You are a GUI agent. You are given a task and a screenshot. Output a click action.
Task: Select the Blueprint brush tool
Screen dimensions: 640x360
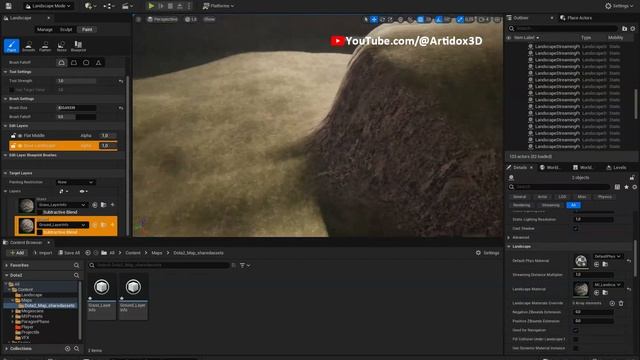coord(78,46)
